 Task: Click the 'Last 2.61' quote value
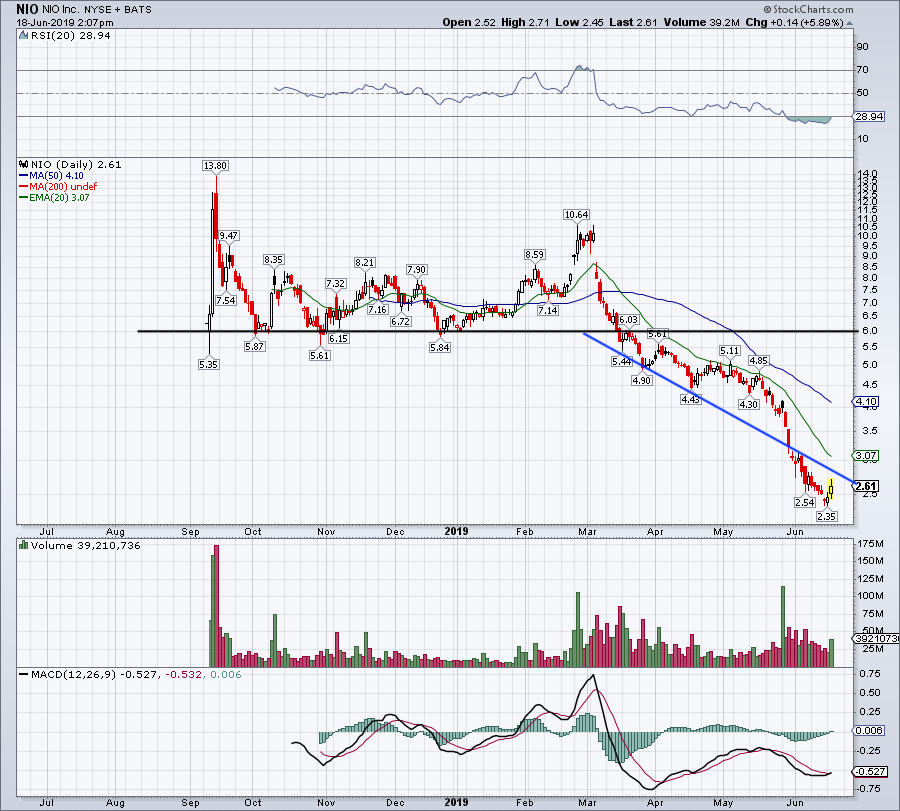(633, 22)
